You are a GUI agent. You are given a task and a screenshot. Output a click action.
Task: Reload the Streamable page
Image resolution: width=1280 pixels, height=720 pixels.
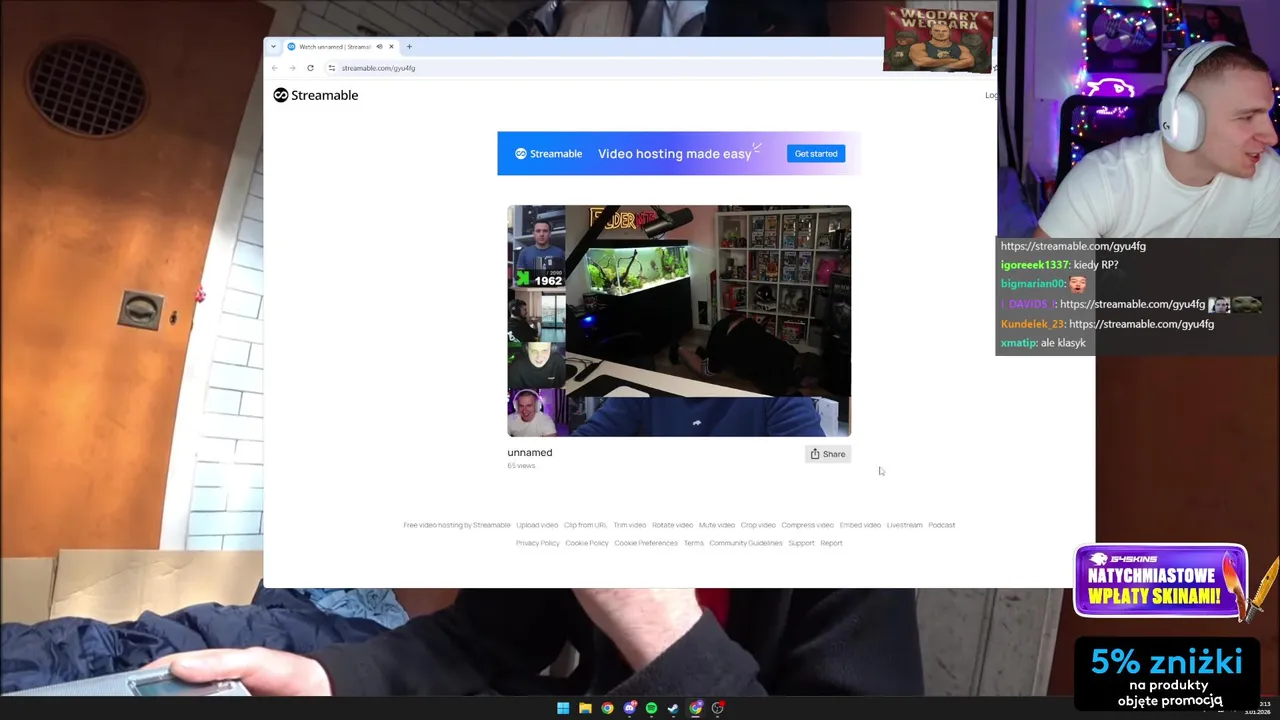pos(310,68)
